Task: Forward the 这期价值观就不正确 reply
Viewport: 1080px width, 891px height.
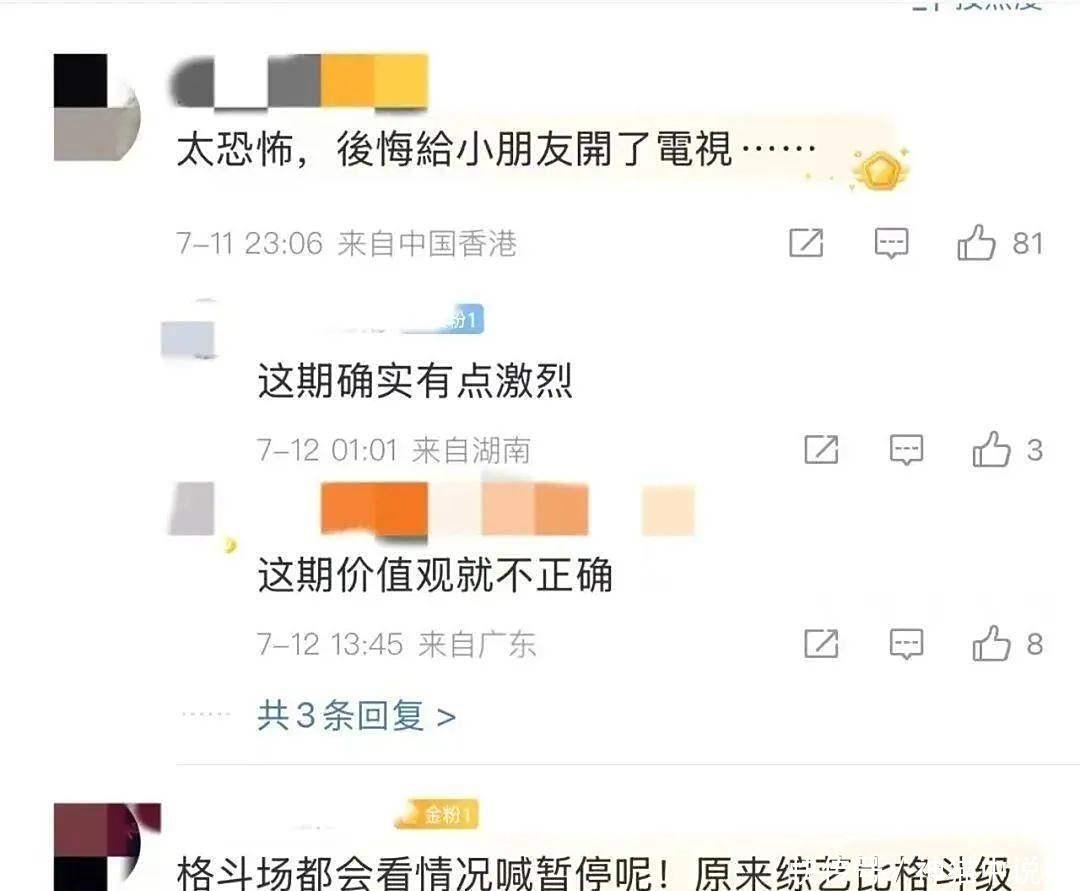Action: click(821, 644)
